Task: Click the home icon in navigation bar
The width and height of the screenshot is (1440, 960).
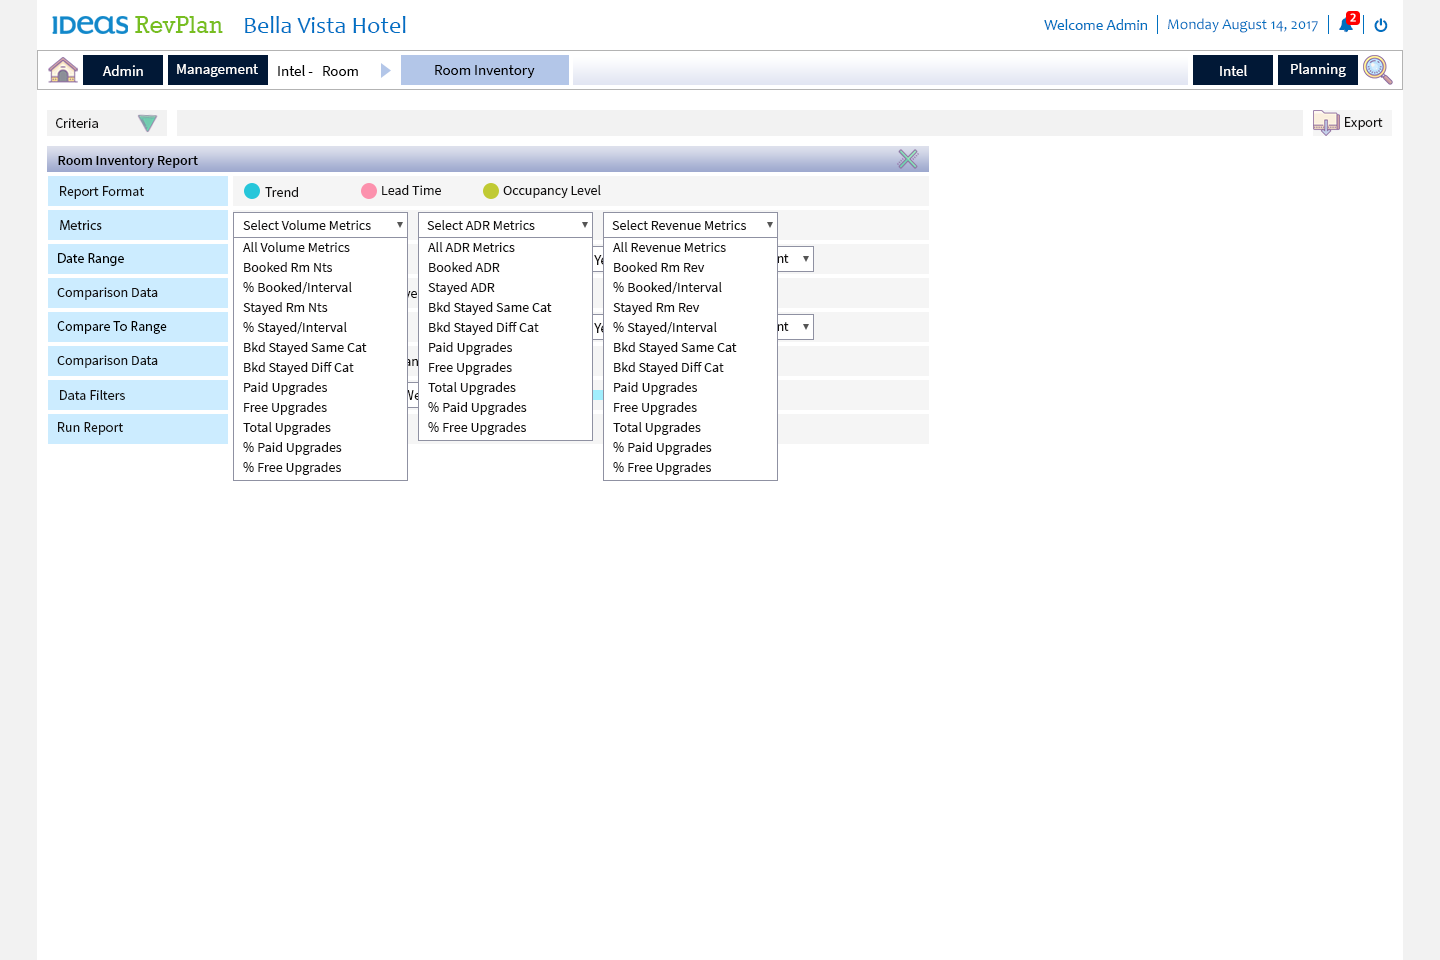Action: (x=63, y=70)
